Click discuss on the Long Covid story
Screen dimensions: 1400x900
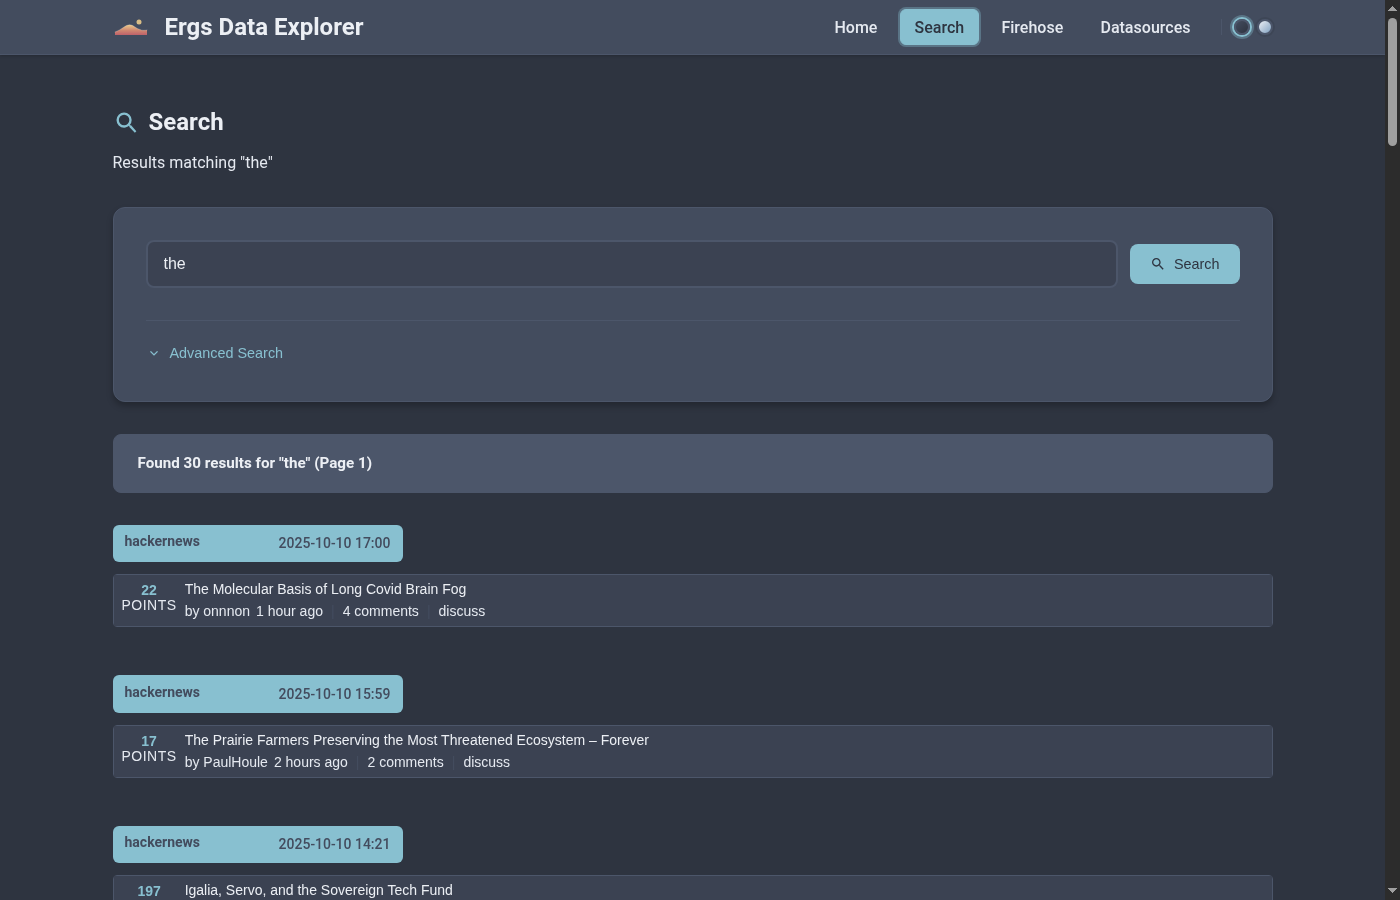click(461, 611)
